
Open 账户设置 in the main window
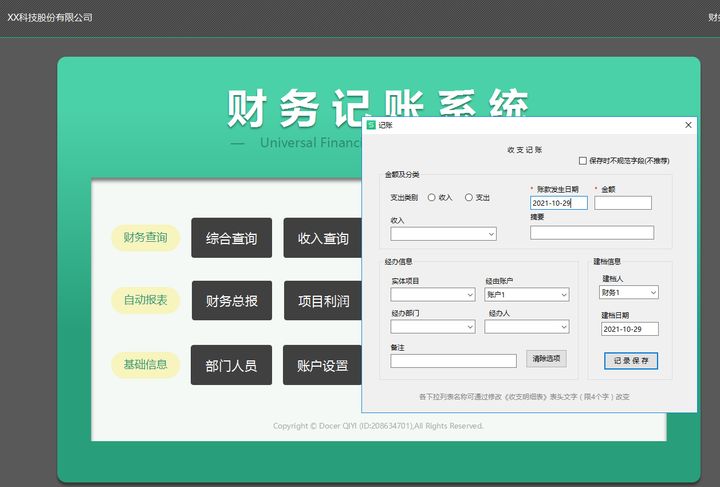[323, 365]
